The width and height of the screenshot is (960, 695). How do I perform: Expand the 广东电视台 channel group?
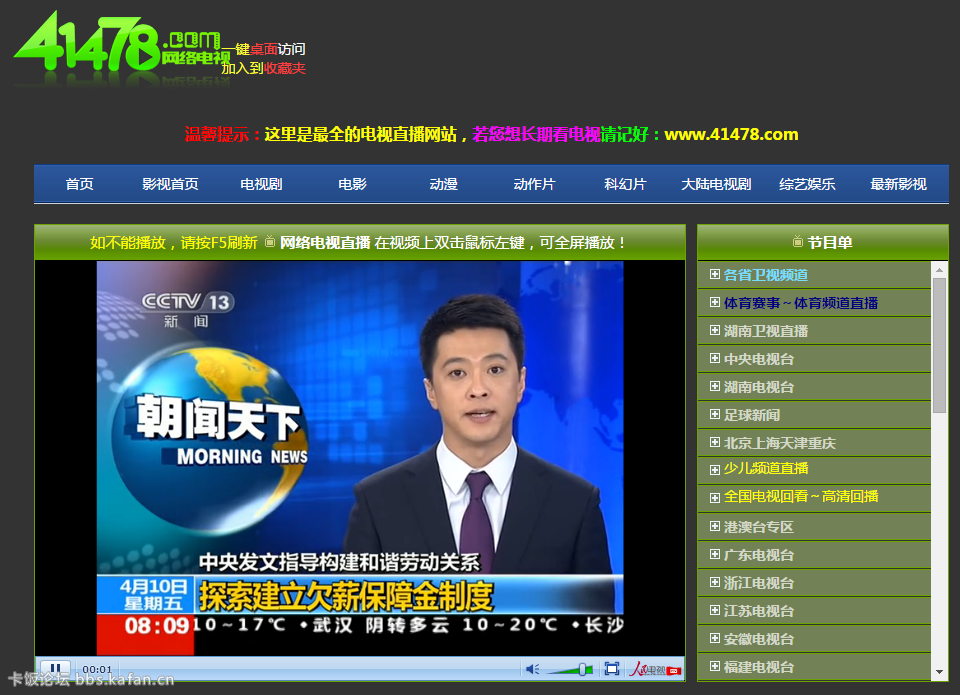pyautogui.click(x=758, y=555)
